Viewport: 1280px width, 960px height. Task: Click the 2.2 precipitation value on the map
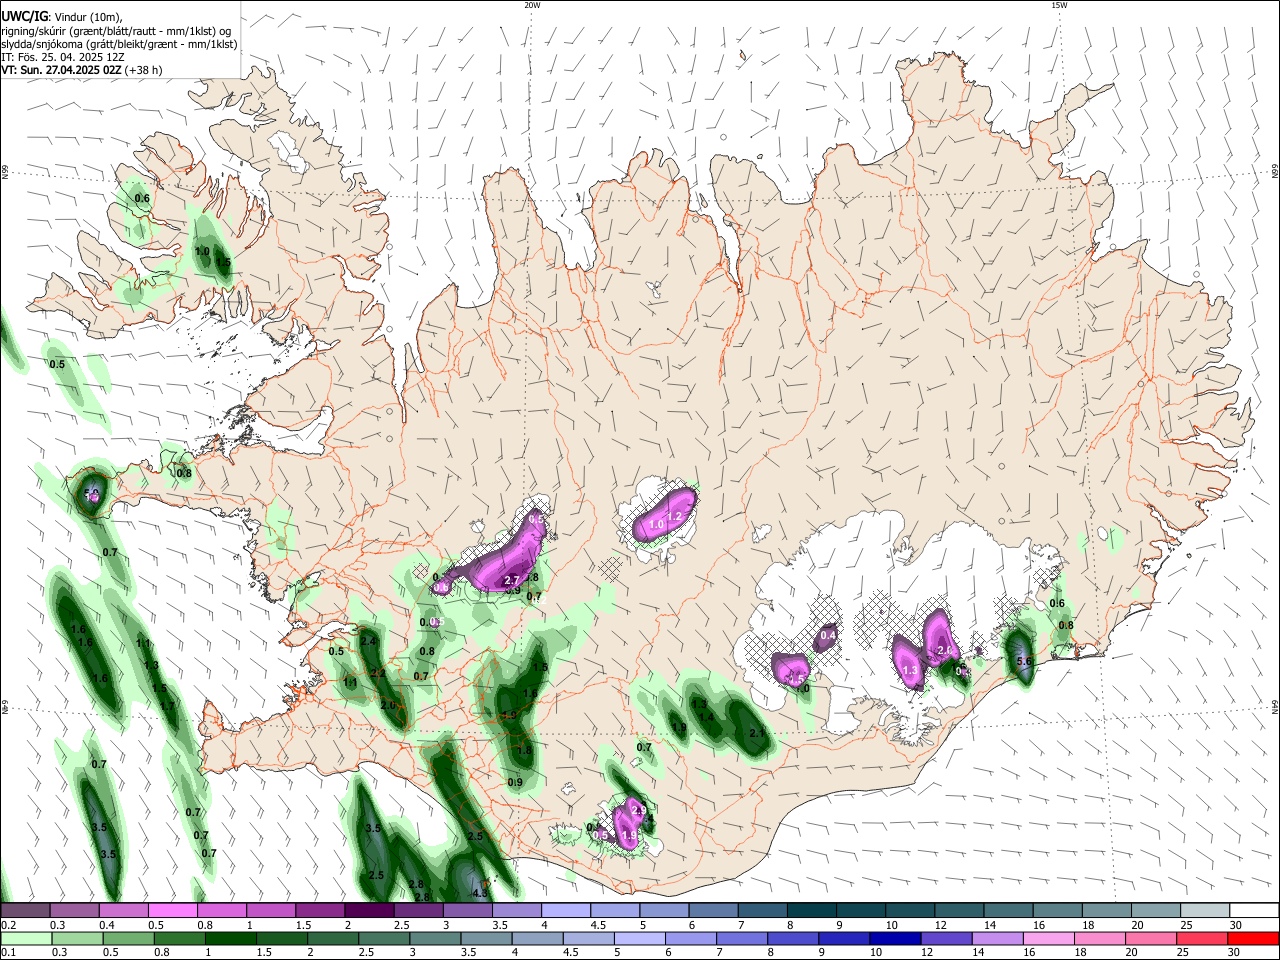[378, 673]
